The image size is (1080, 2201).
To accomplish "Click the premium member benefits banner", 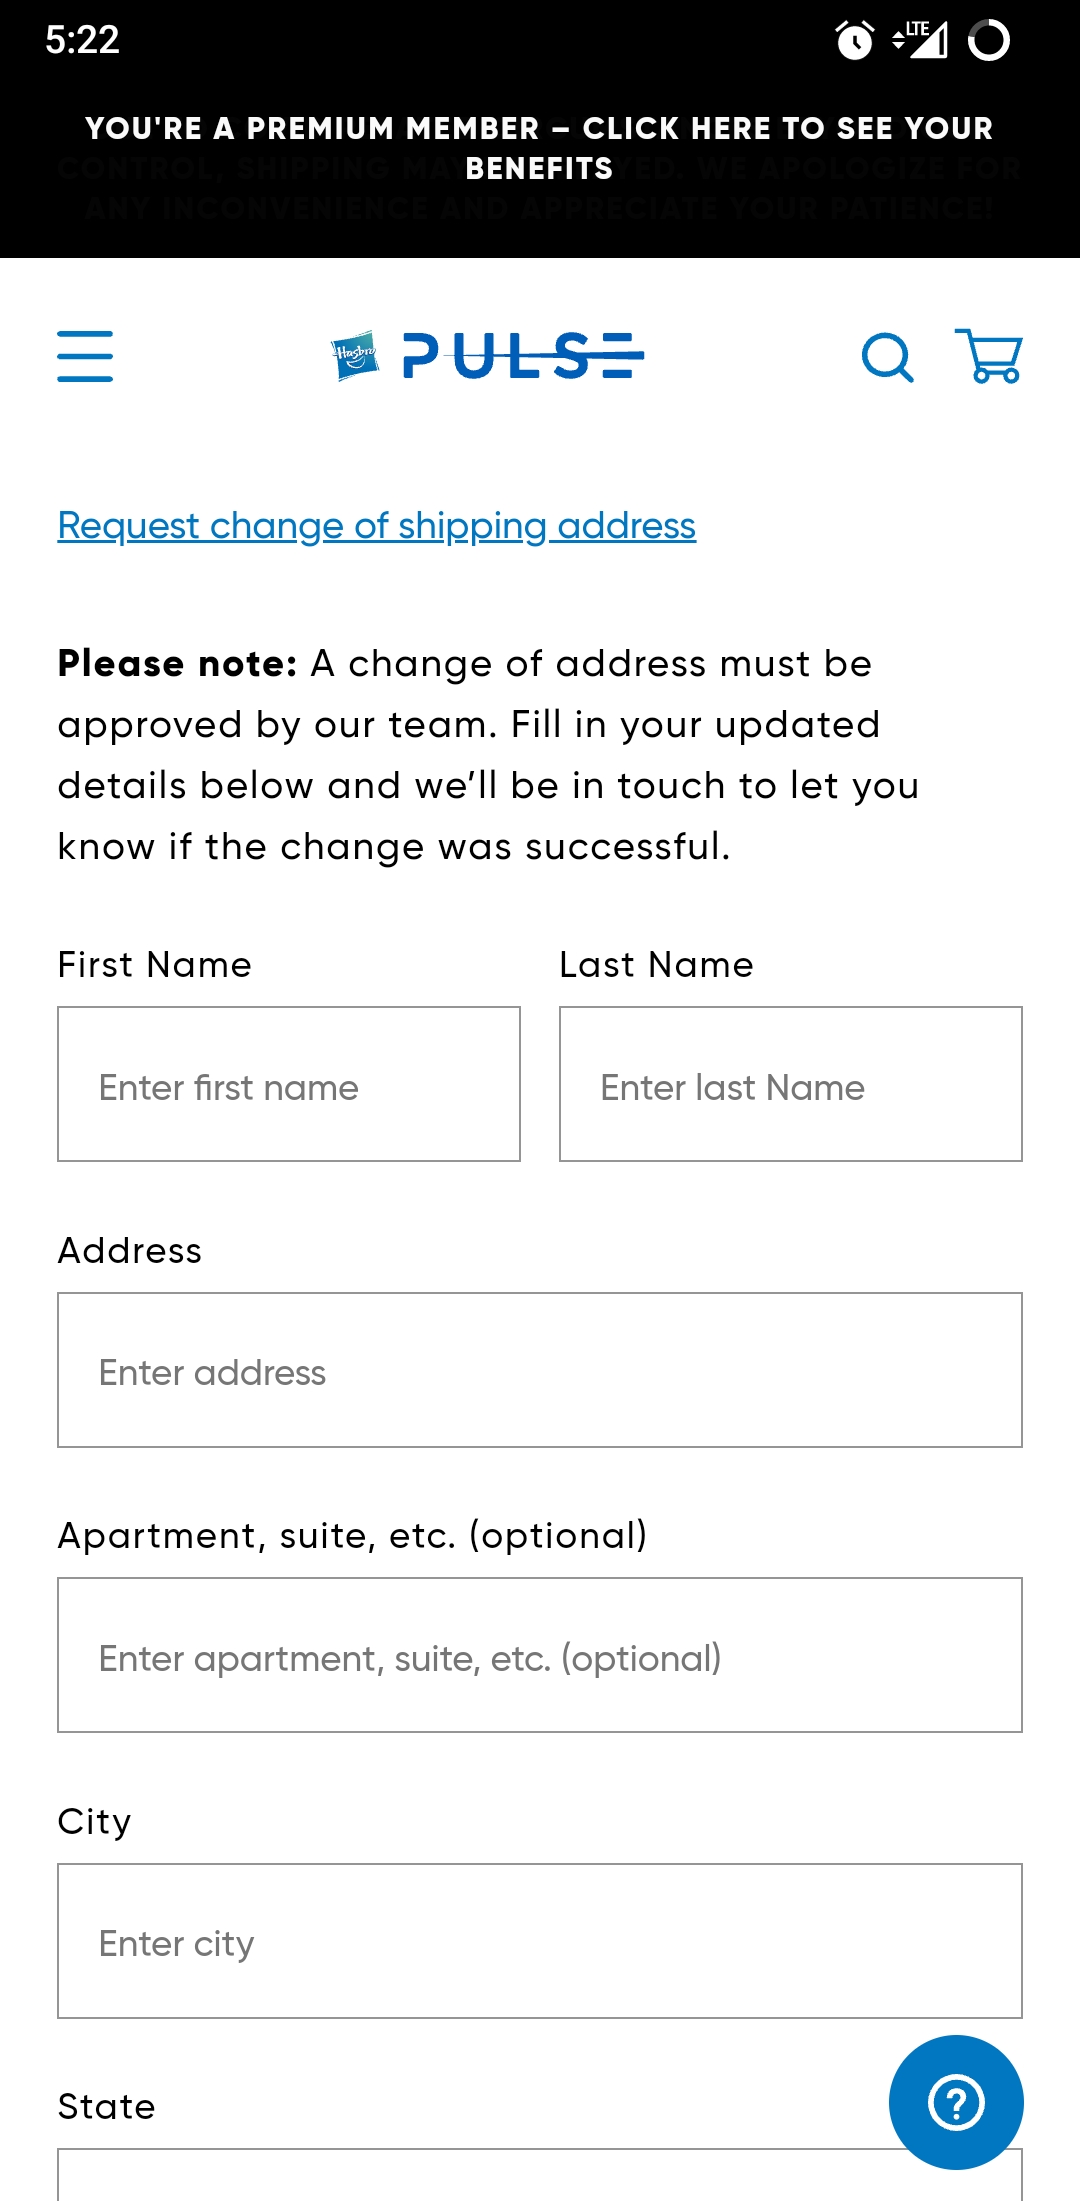I will pos(540,148).
